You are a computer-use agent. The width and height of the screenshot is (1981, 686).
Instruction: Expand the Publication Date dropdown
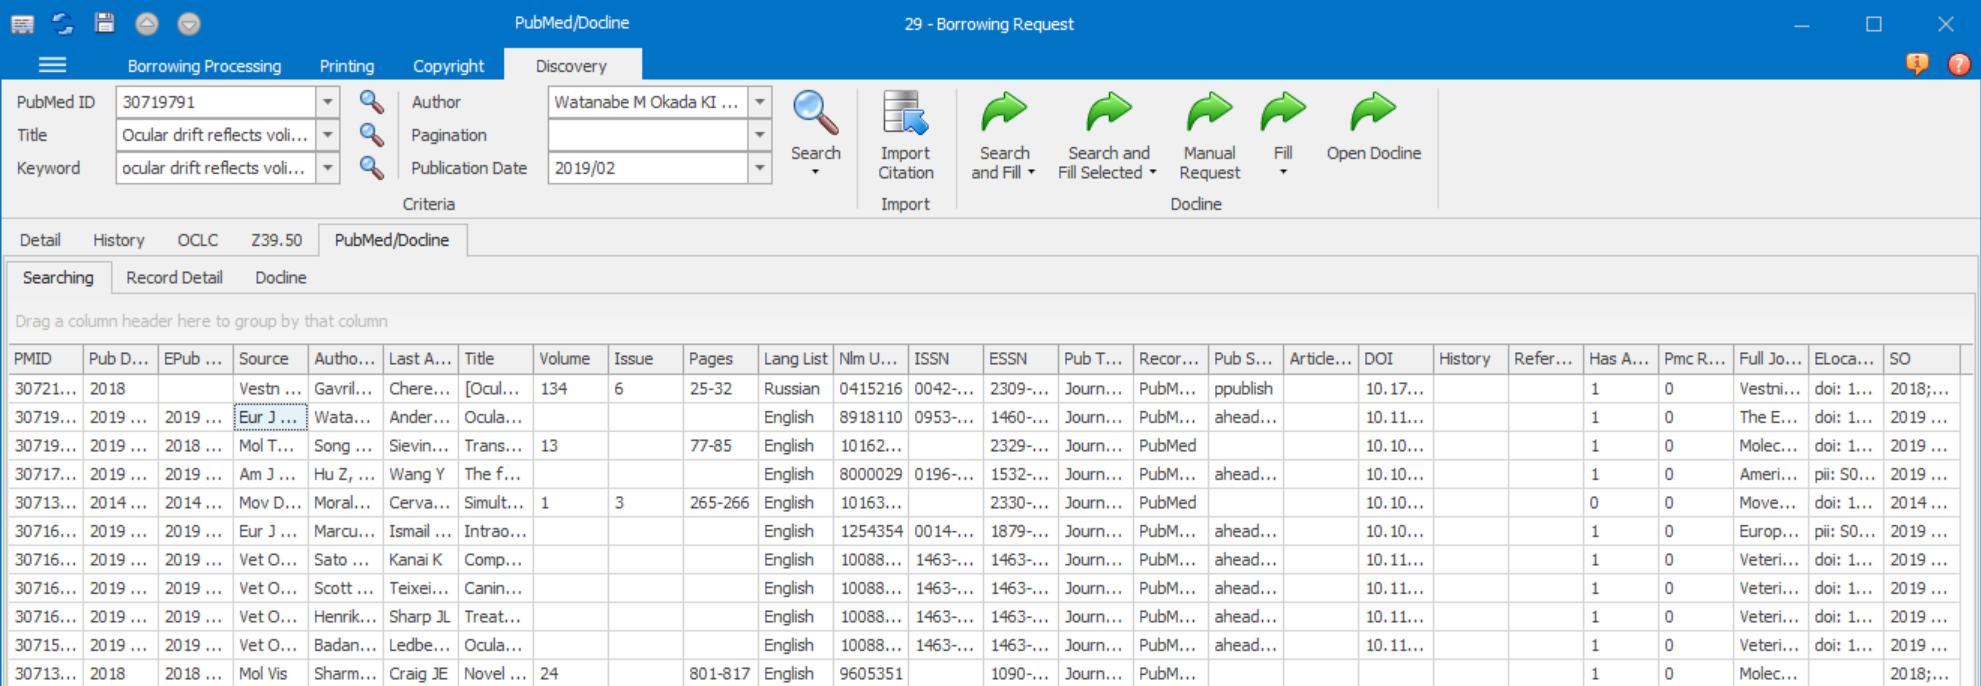(x=760, y=168)
